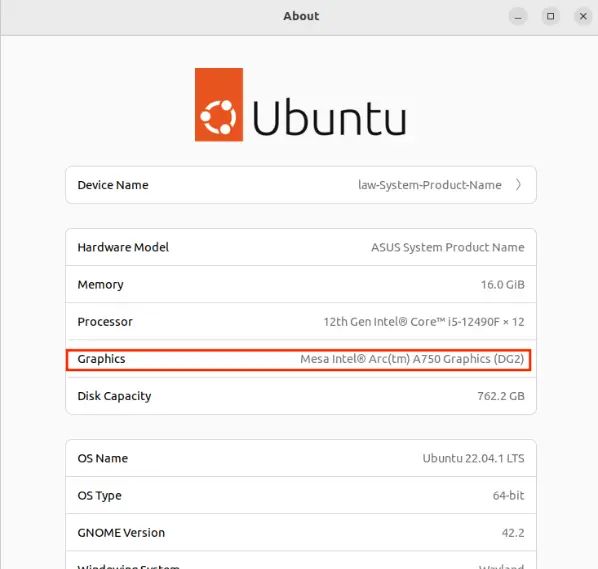
Task: Select the OS Type label
Action: pos(99,495)
